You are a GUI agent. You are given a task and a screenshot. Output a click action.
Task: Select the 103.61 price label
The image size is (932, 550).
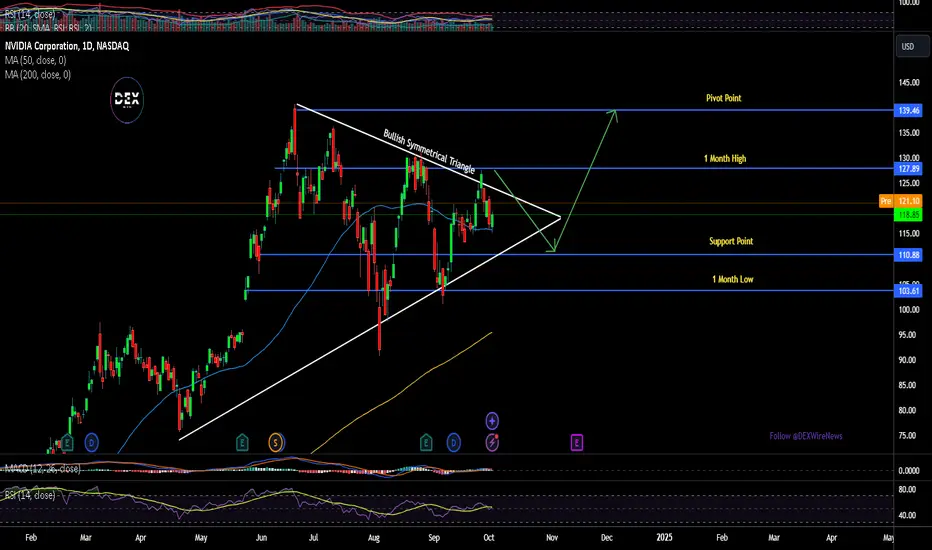pos(909,291)
